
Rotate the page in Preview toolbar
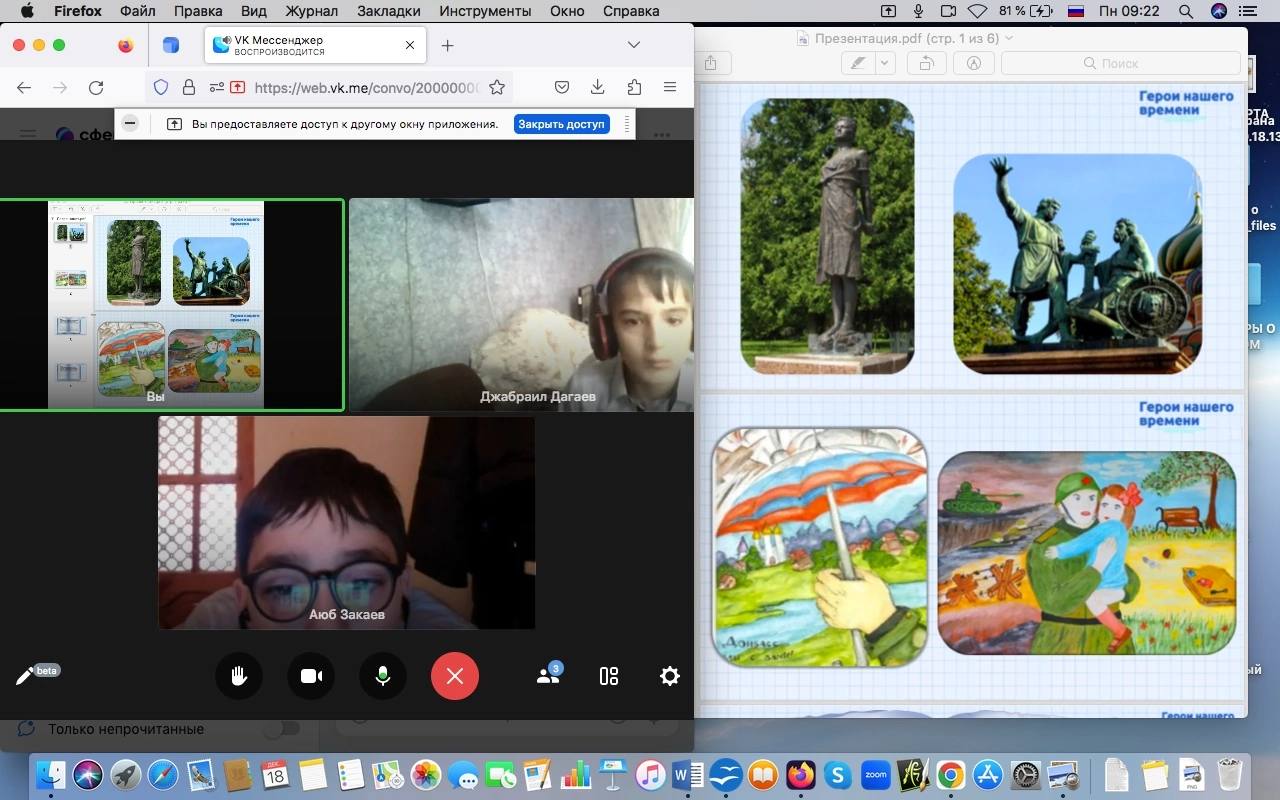point(927,63)
